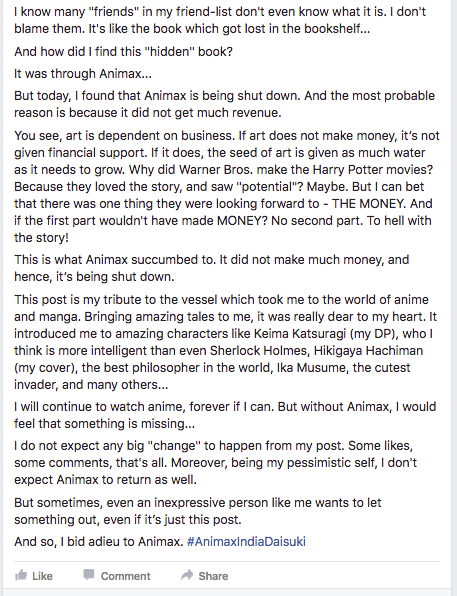Viewport: 457px width, 596px height.
Task: Click the paragraph "This is what Animax succumbed to"
Action: 211,268
